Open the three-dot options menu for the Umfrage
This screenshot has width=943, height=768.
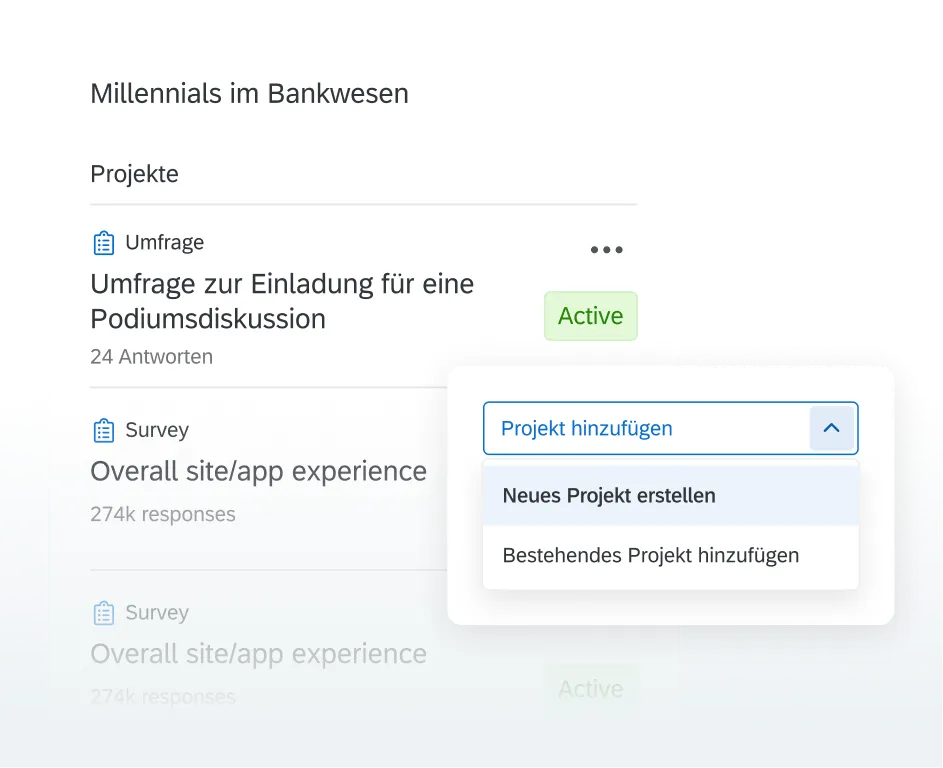pos(606,249)
